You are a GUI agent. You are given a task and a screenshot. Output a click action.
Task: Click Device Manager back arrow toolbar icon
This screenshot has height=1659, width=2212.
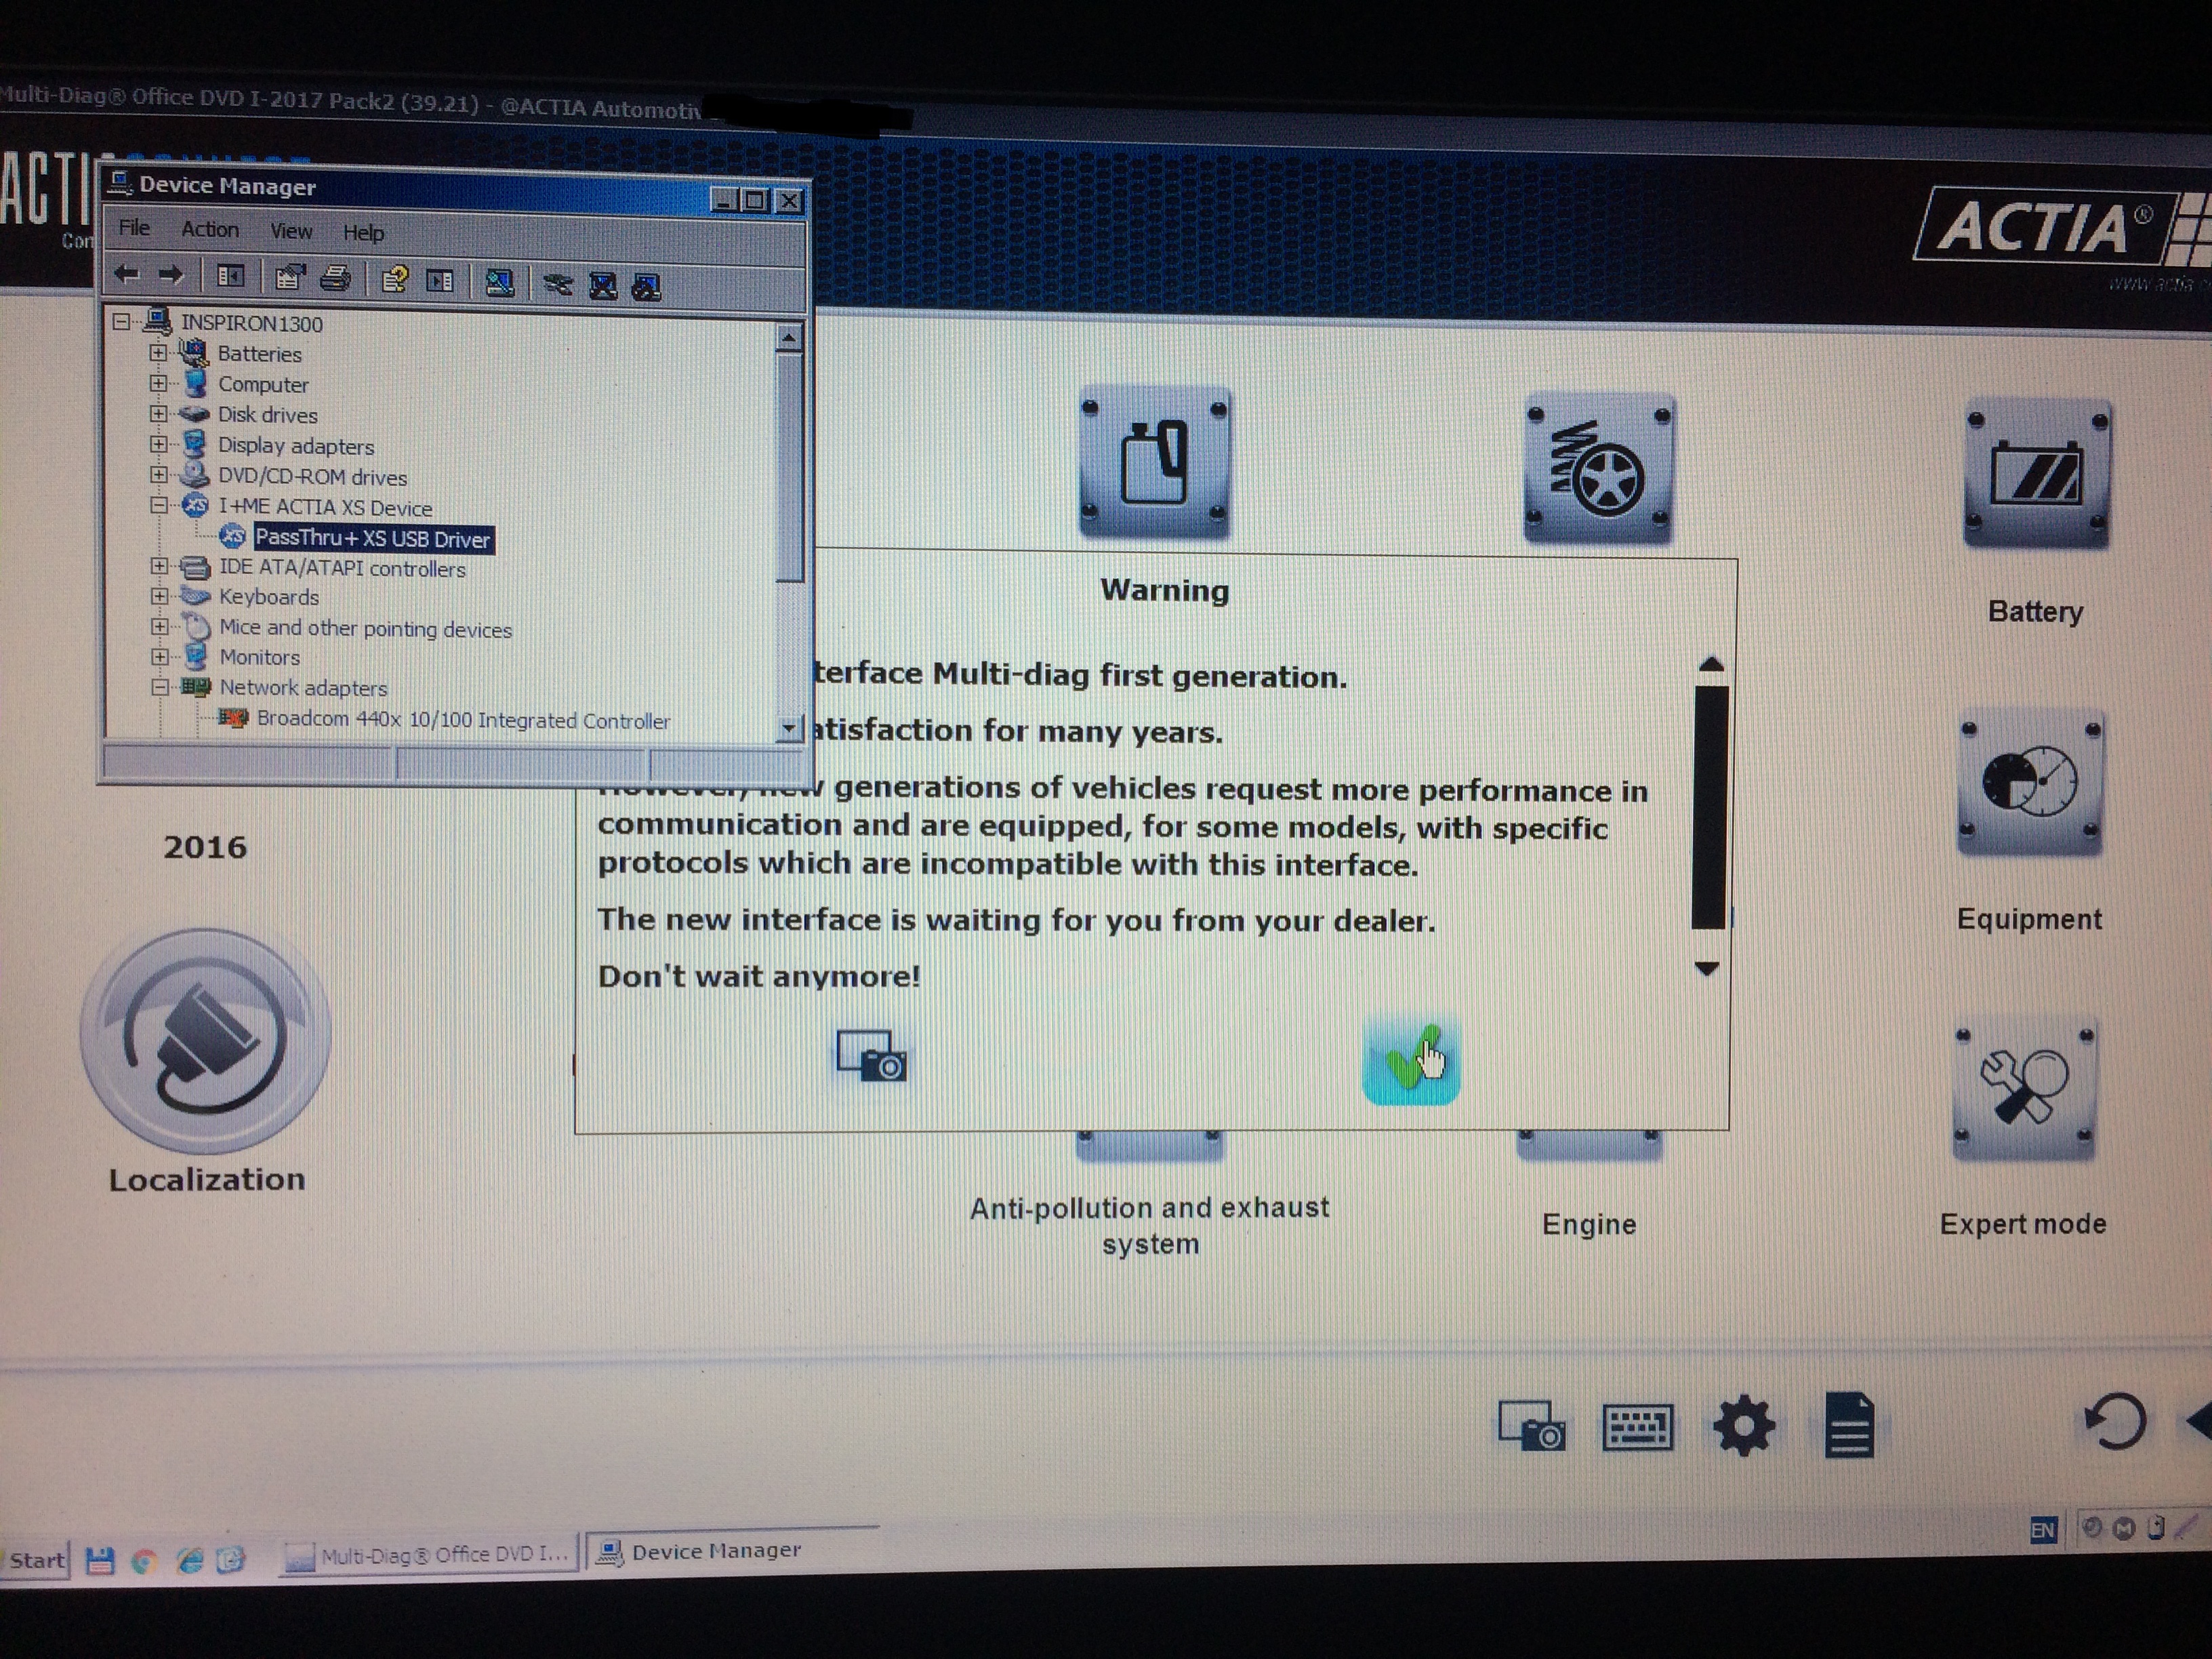(126, 274)
